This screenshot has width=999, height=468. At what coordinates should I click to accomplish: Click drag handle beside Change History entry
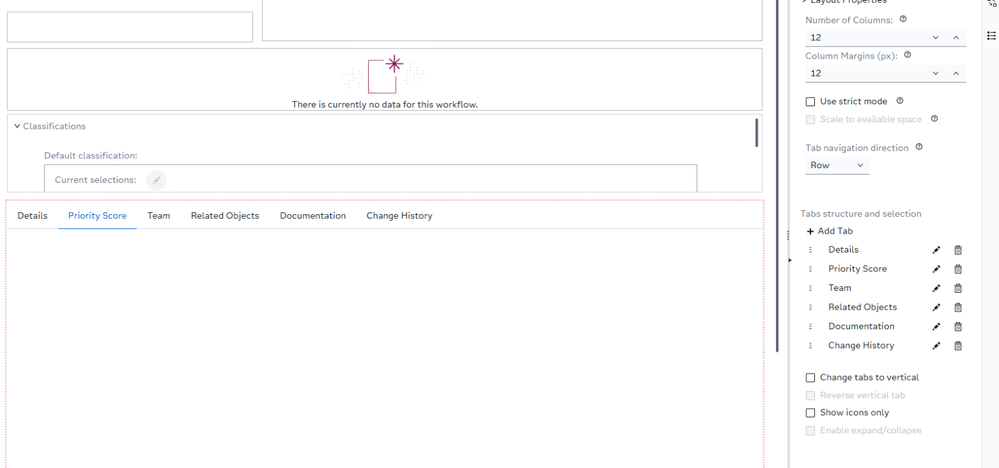click(810, 346)
